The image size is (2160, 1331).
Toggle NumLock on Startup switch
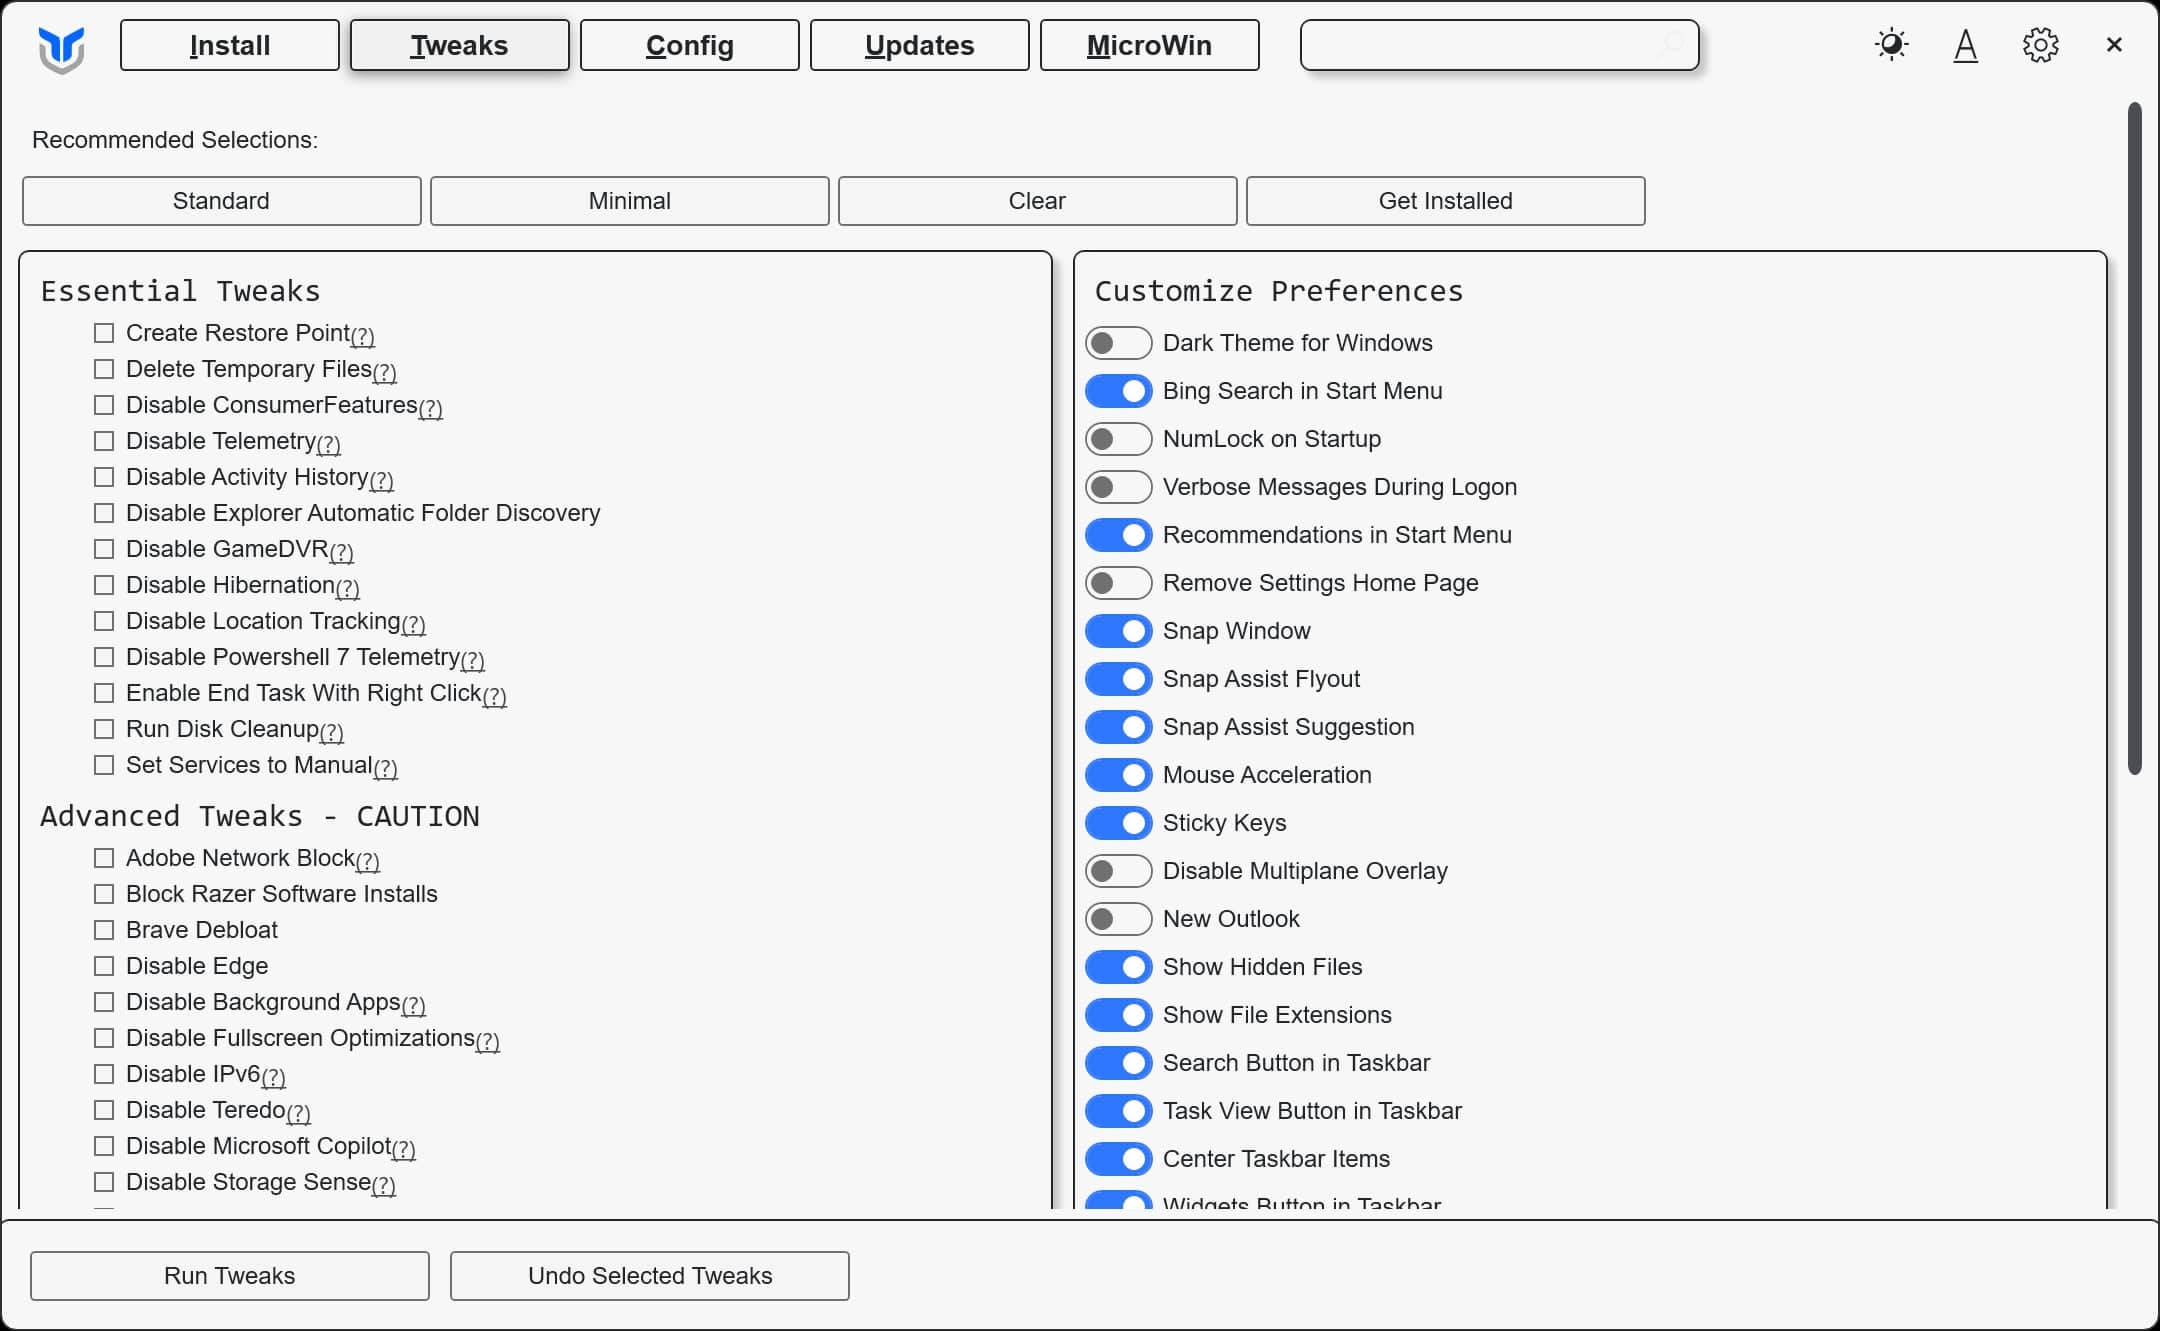tap(1119, 439)
